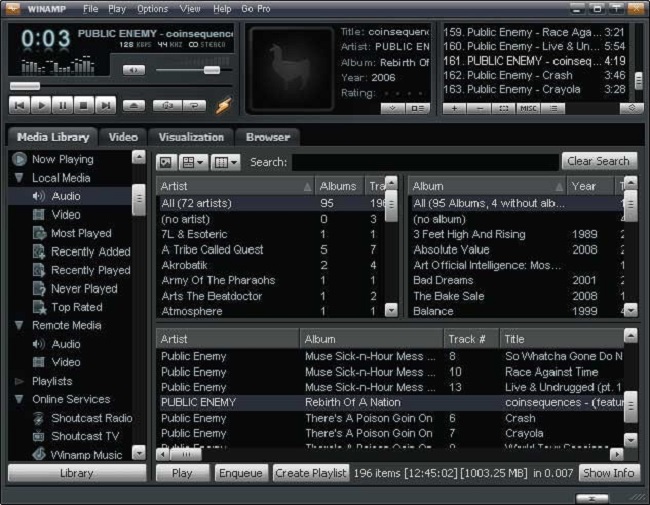Click the Library button below the sidebar

(77, 473)
